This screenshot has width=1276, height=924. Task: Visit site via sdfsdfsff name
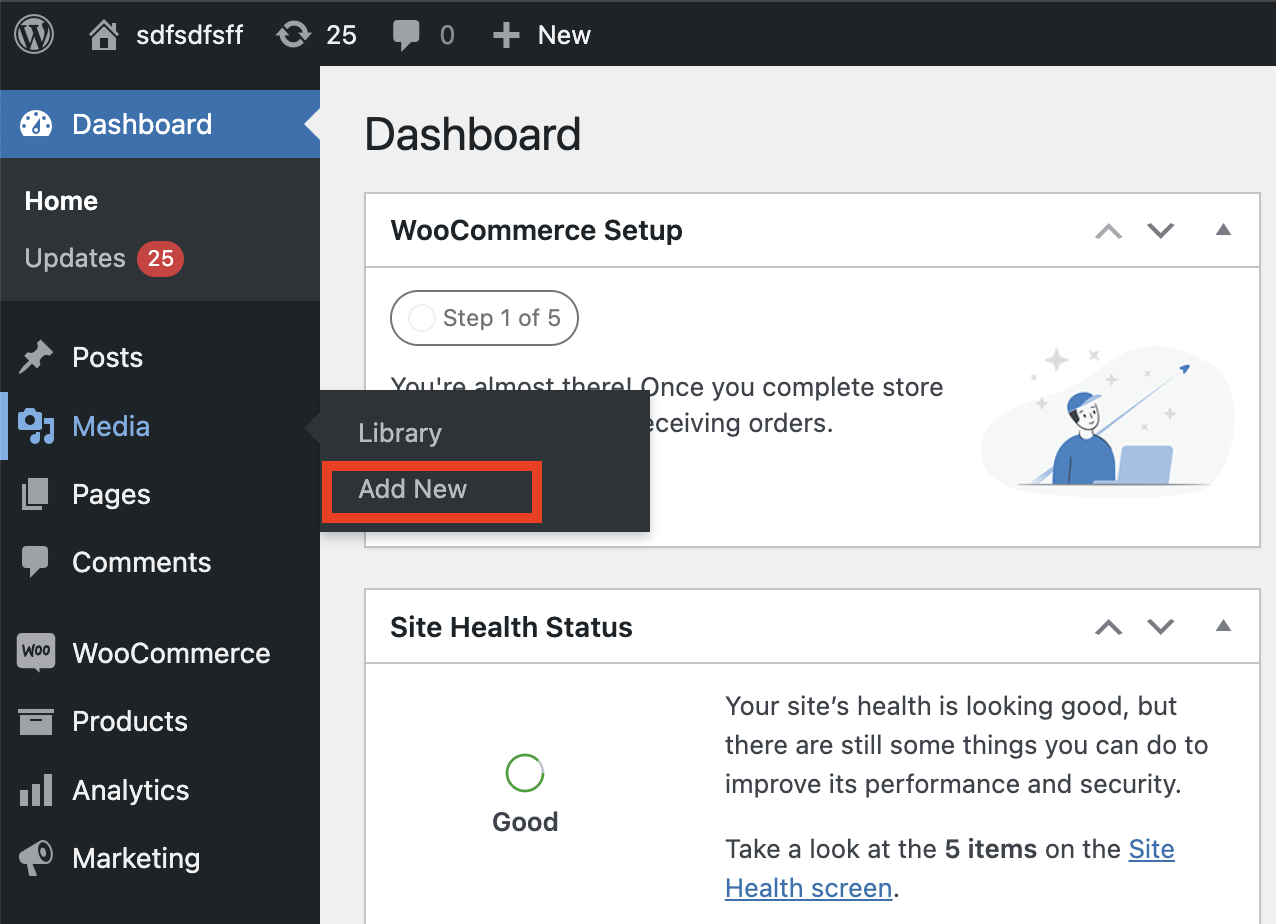(190, 35)
